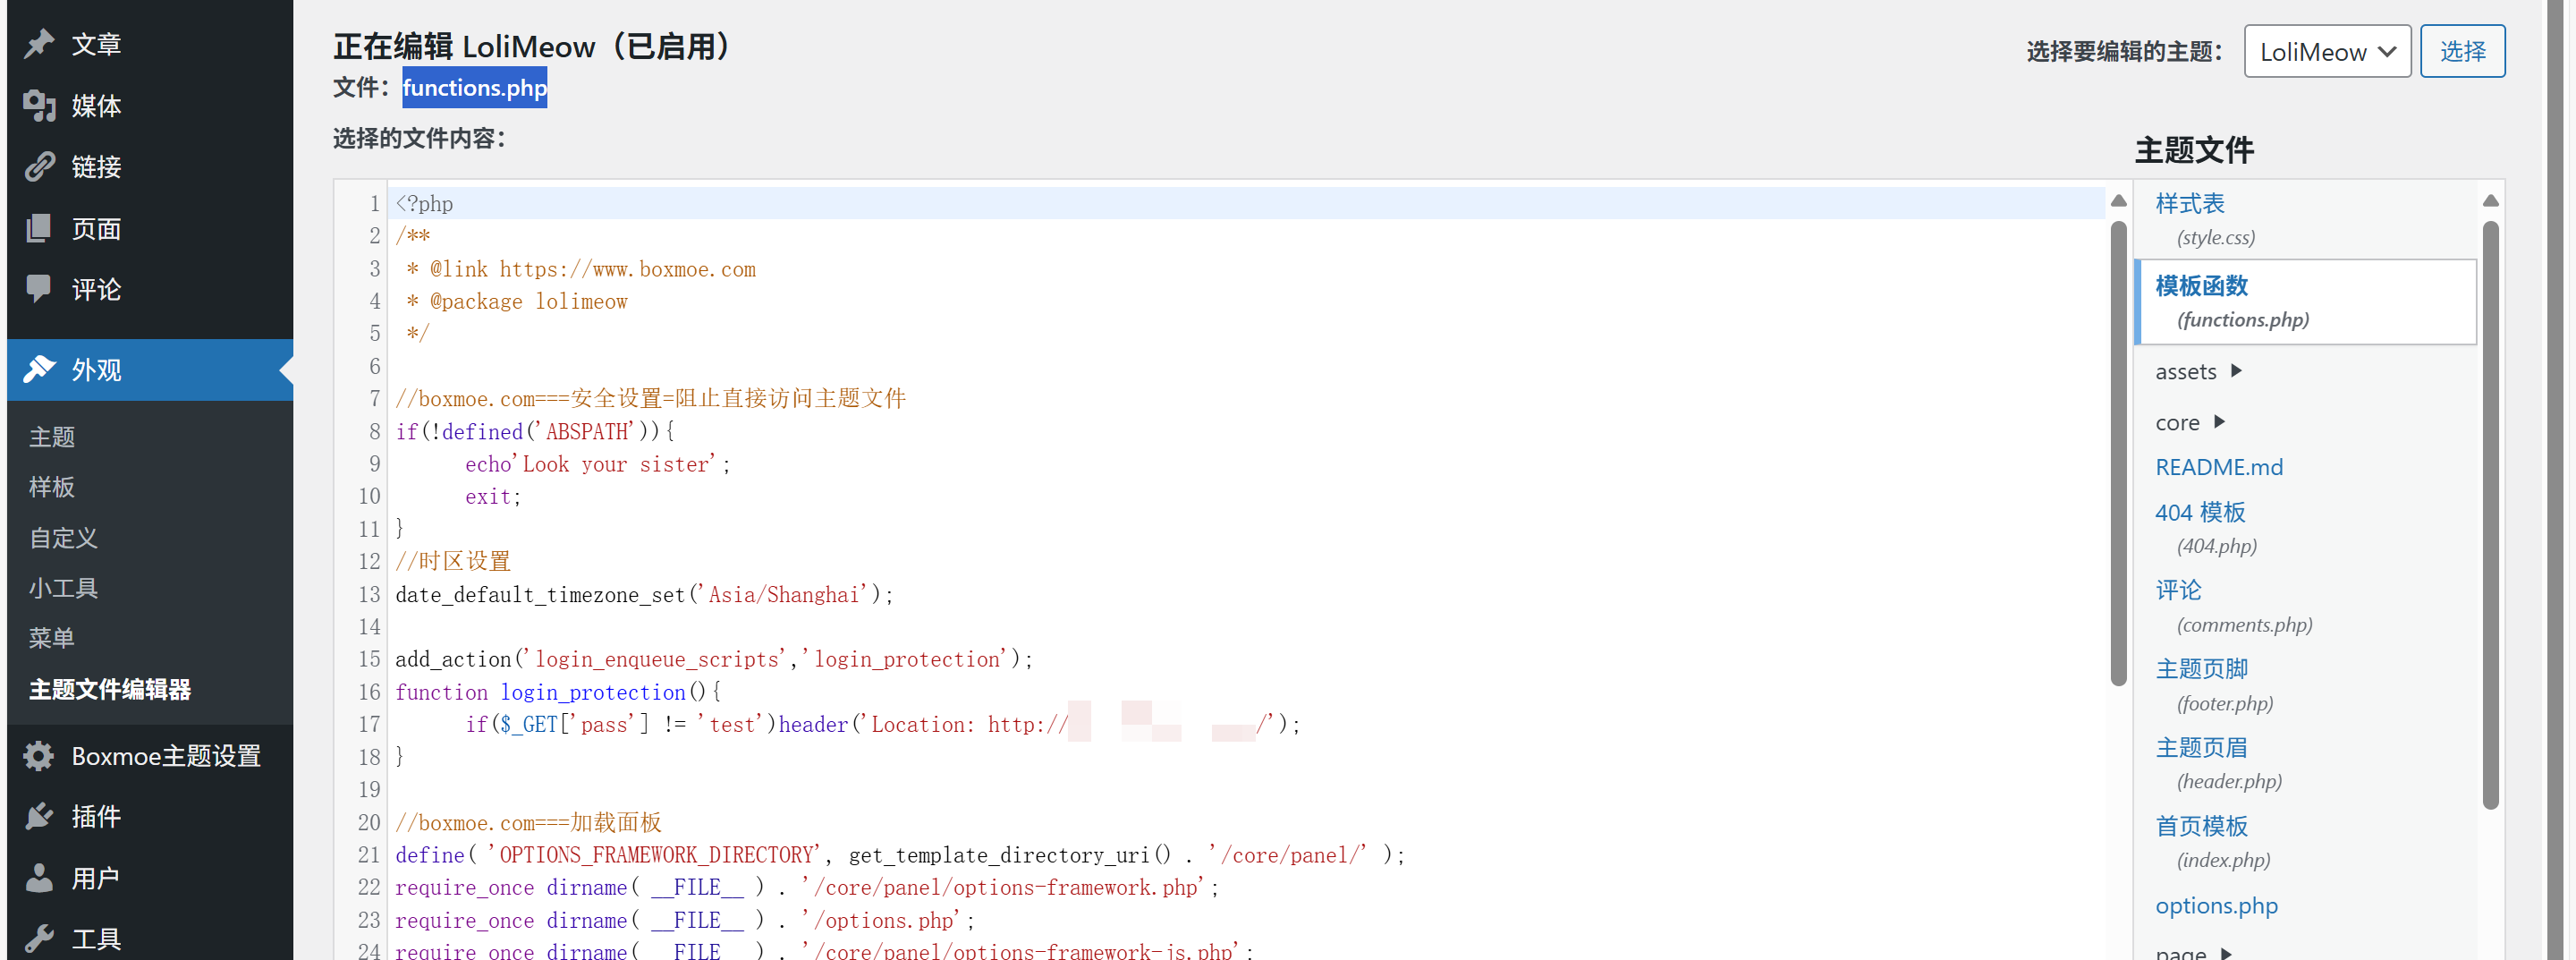
Task: Click the //boxmoe.com===加载面板 comment line
Action: [x=528, y=822]
